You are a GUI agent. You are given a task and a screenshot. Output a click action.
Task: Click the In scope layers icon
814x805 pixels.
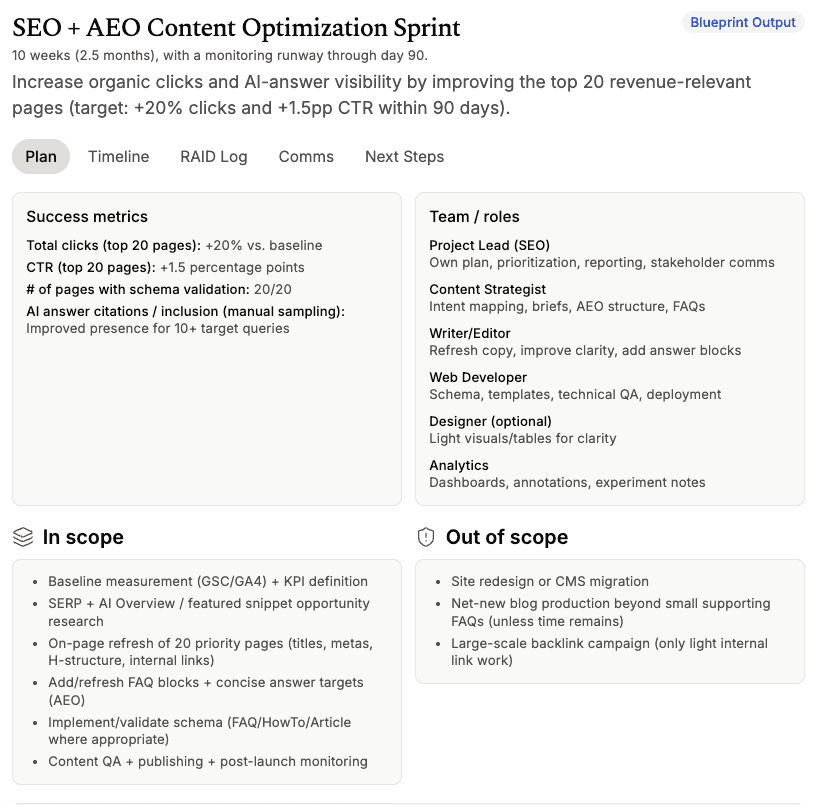(x=23, y=537)
